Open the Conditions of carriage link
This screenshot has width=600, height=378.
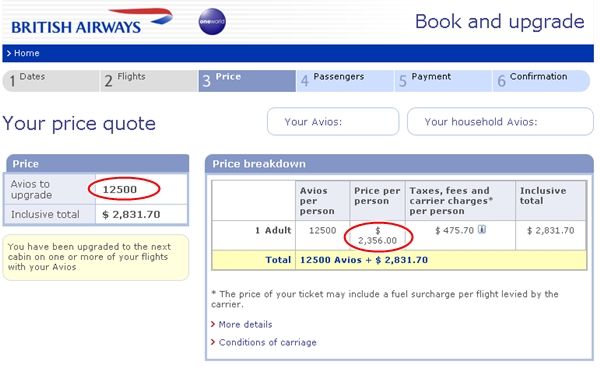pos(267,342)
